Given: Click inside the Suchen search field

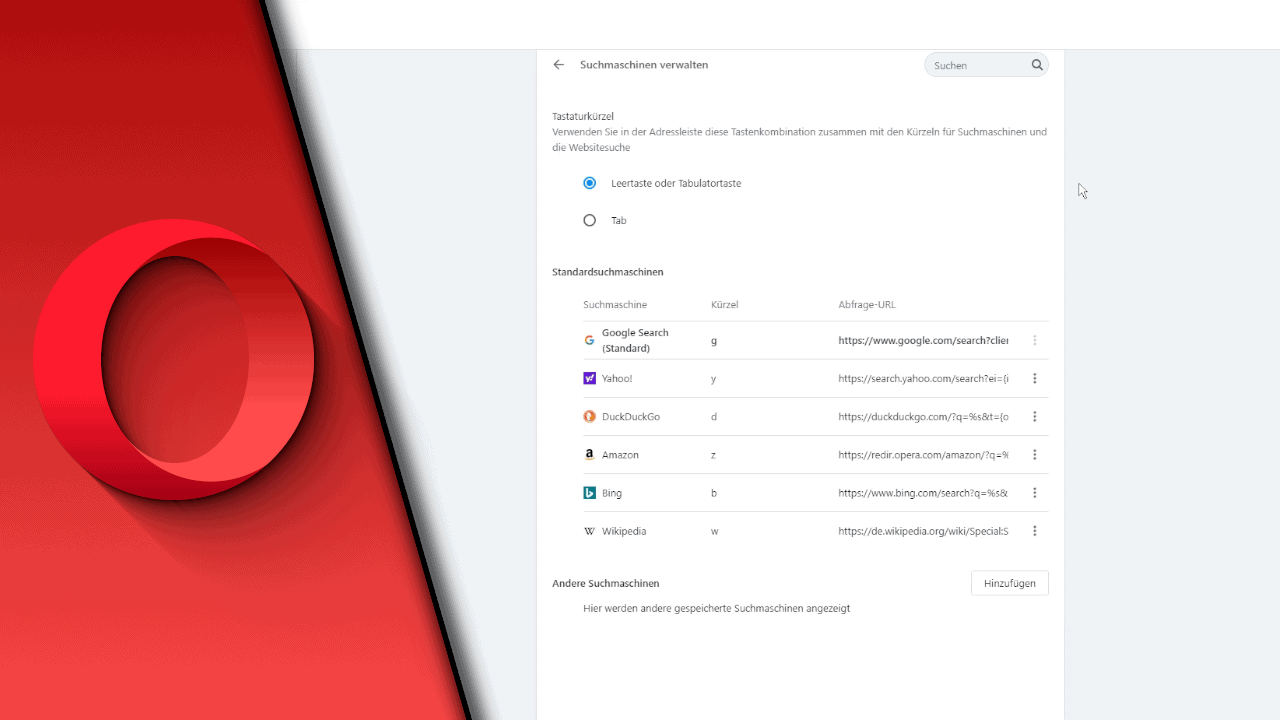Looking at the screenshot, I should coord(986,65).
